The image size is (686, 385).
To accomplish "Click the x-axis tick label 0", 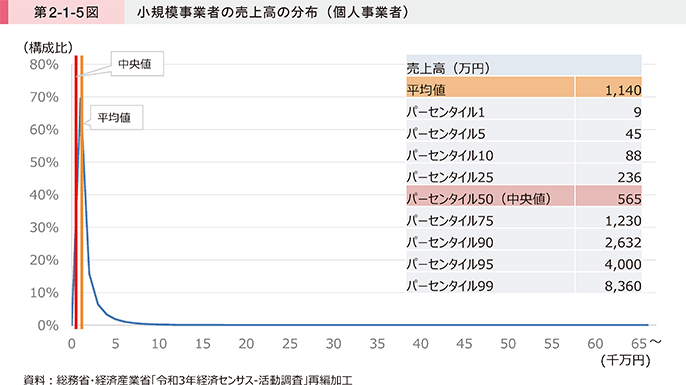I will 72,344.
